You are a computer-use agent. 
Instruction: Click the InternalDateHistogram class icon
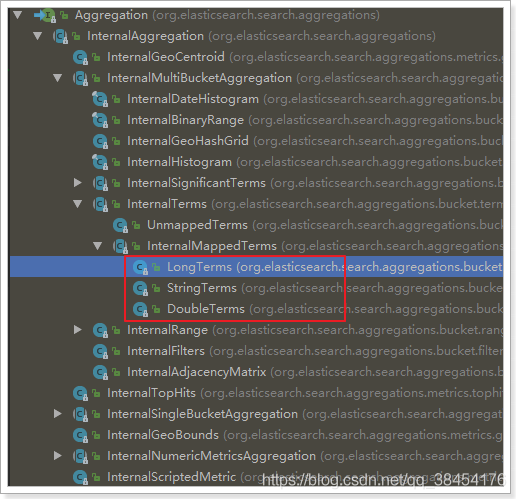tap(100, 99)
